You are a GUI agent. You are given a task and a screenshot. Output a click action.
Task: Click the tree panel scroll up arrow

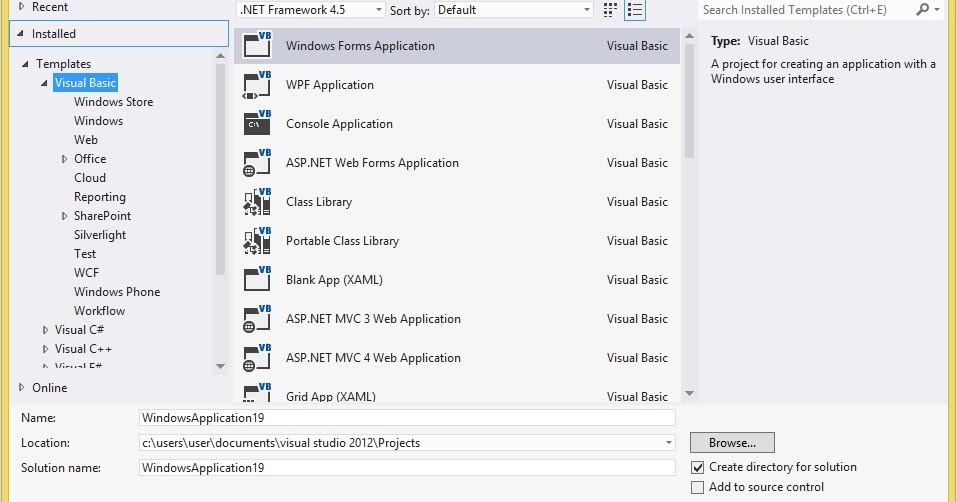(220, 56)
